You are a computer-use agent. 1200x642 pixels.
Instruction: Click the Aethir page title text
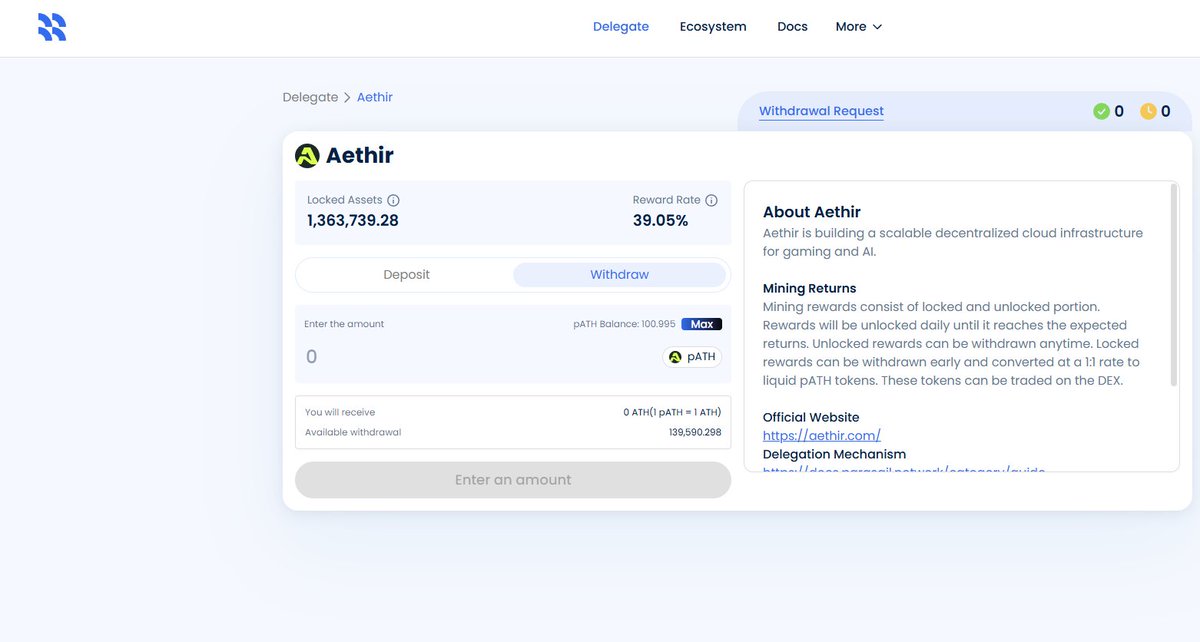click(360, 156)
